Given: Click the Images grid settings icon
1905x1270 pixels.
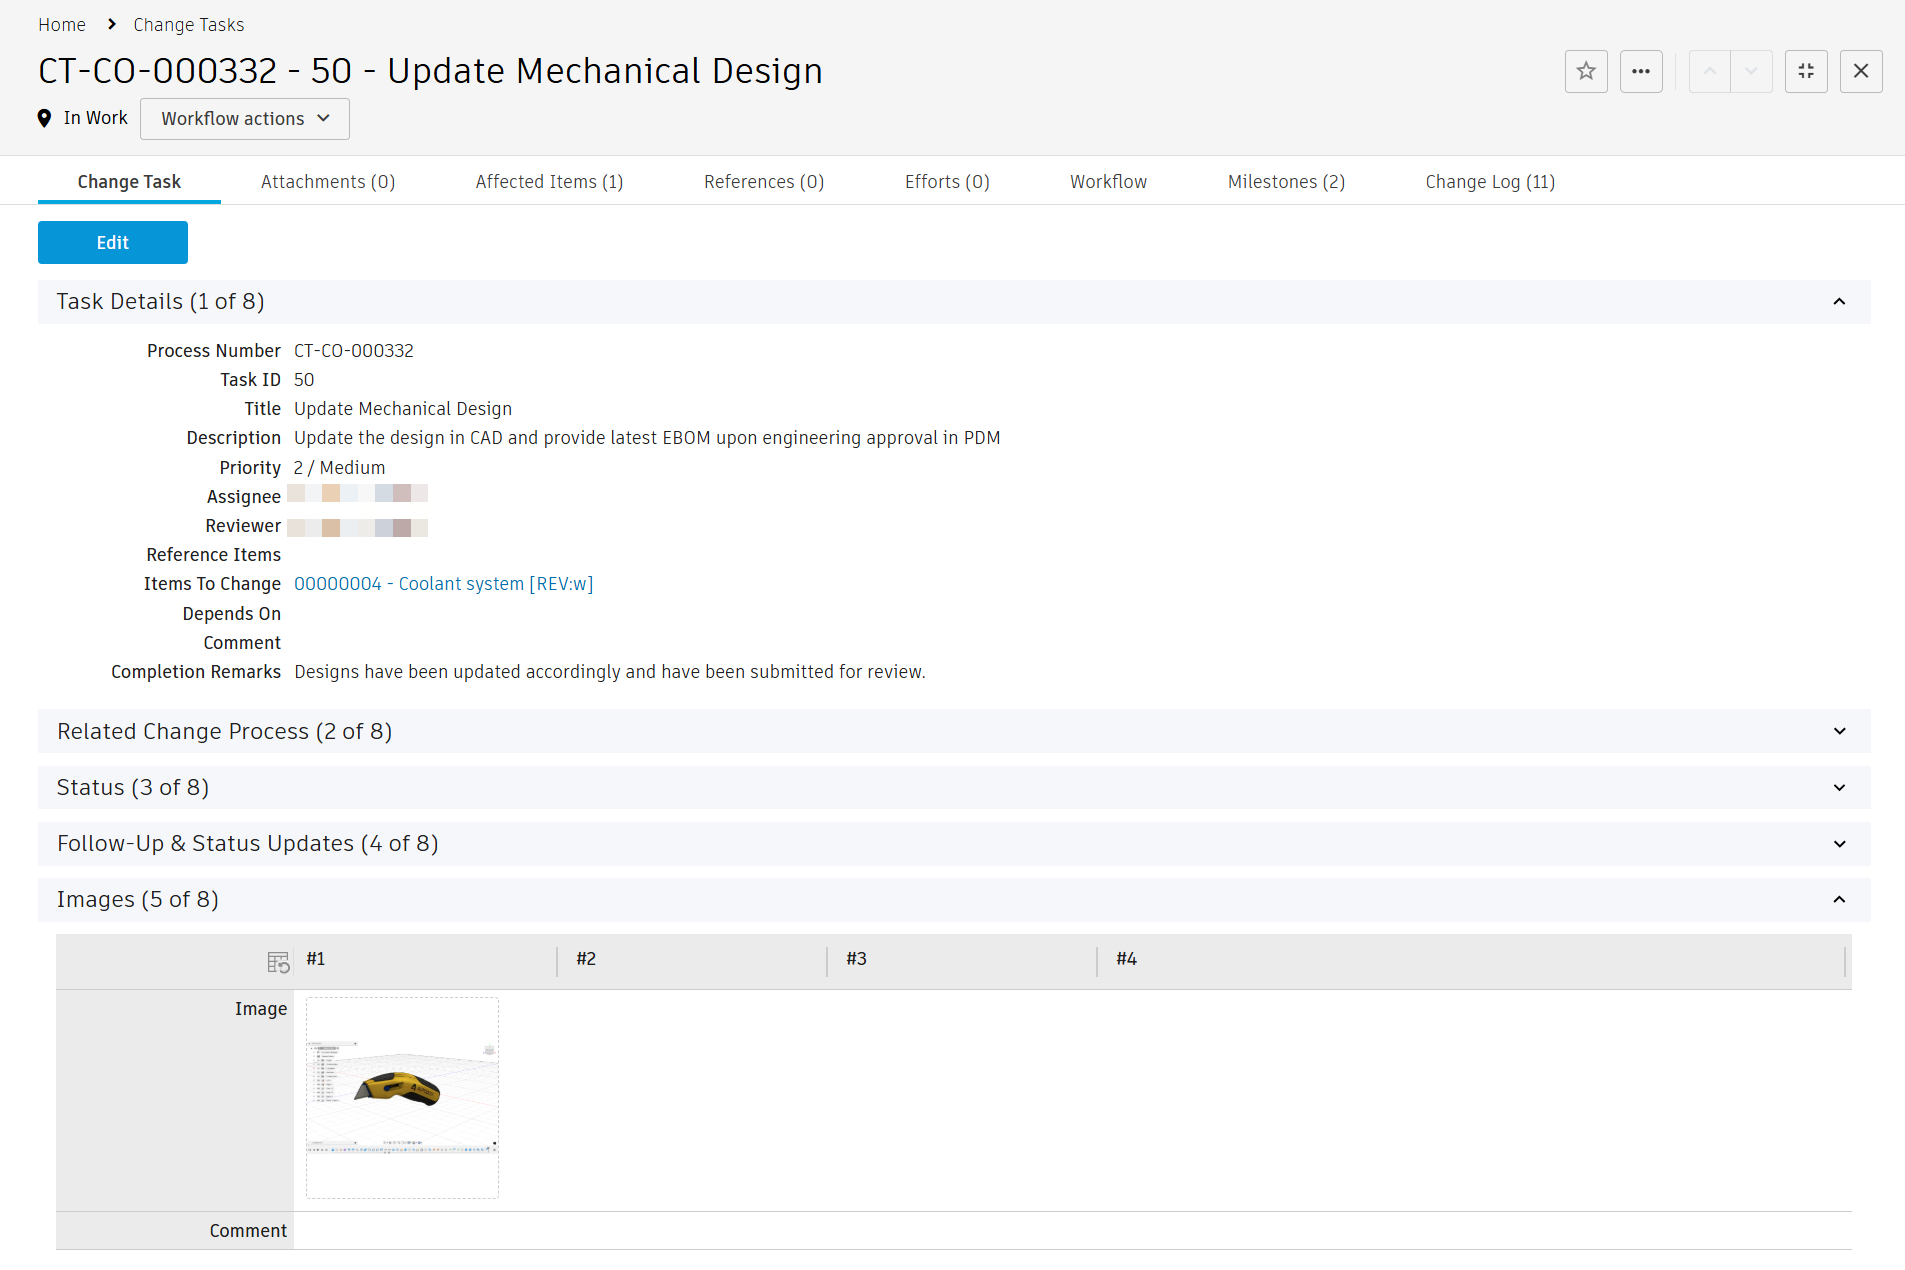Looking at the screenshot, I should pos(278,962).
